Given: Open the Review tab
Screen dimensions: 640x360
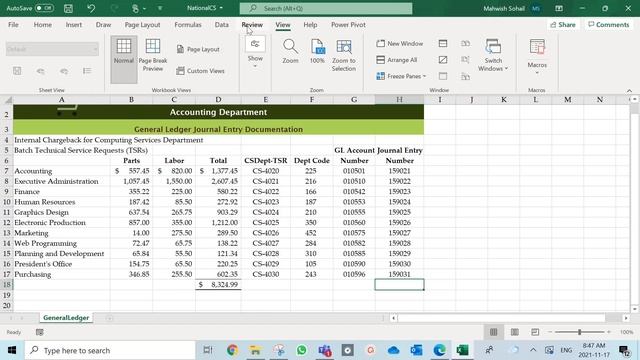Looking at the screenshot, I should (252, 25).
